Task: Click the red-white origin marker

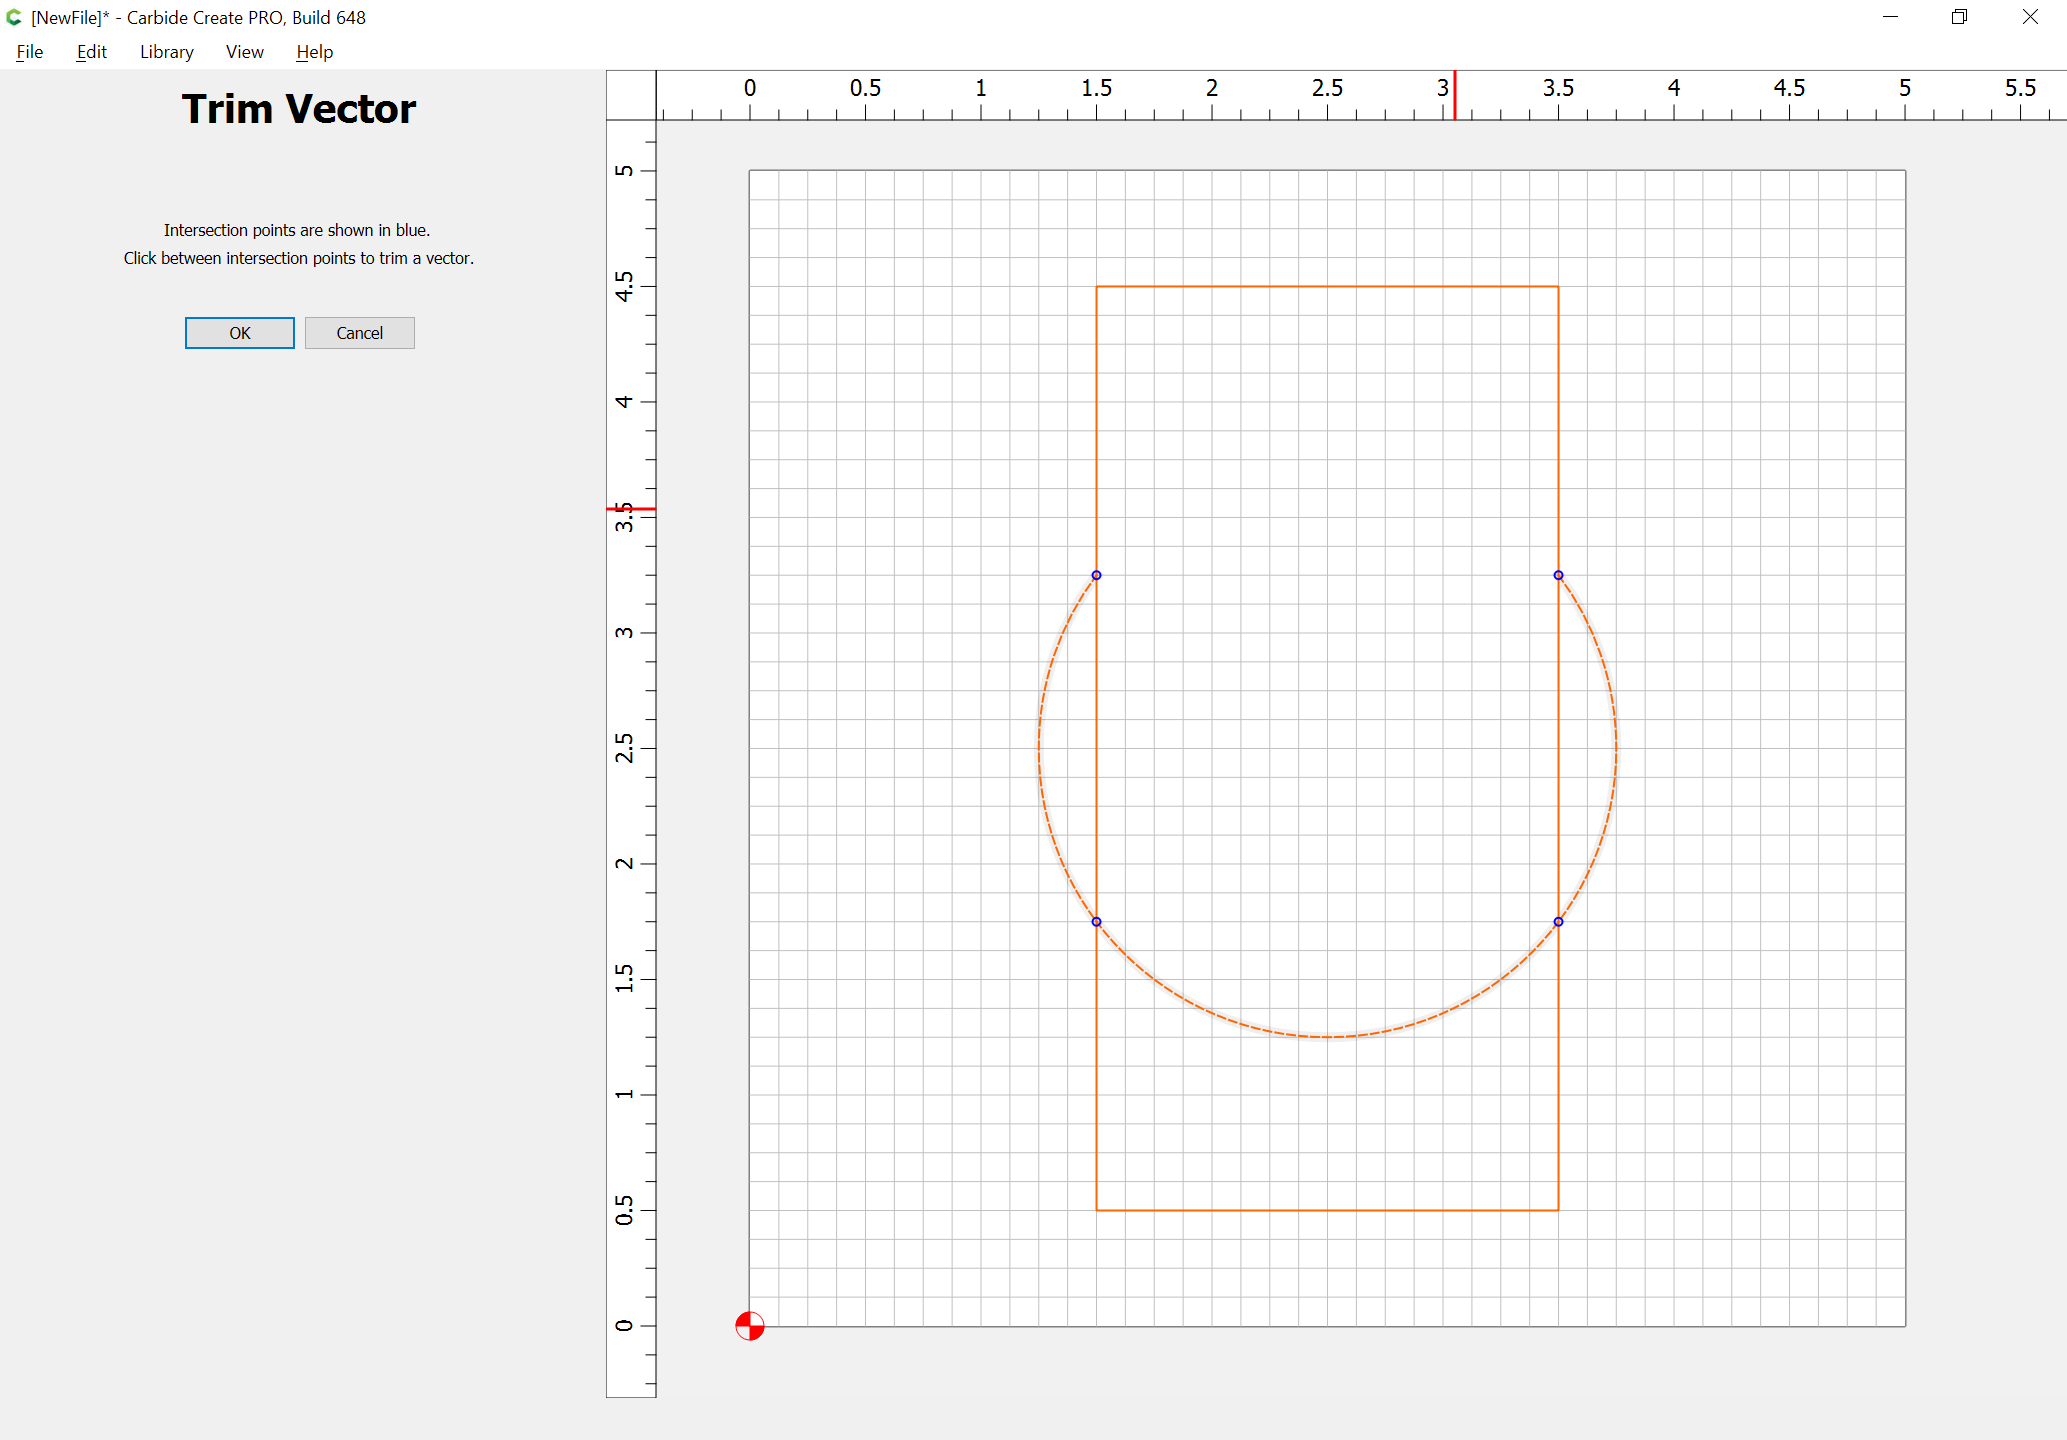Action: tap(750, 1326)
